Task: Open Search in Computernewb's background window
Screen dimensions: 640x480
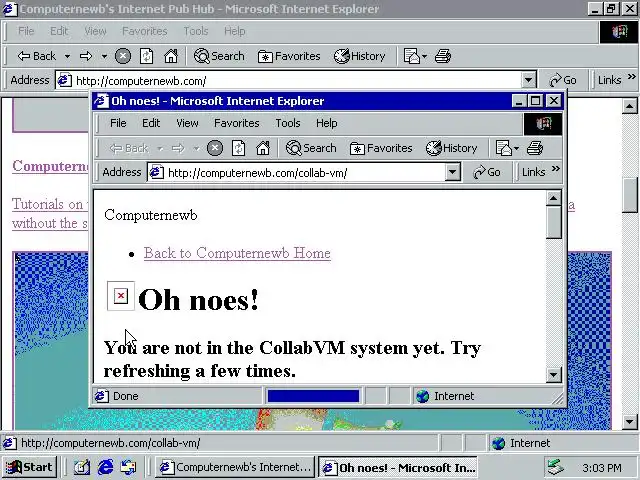Action: (219, 56)
